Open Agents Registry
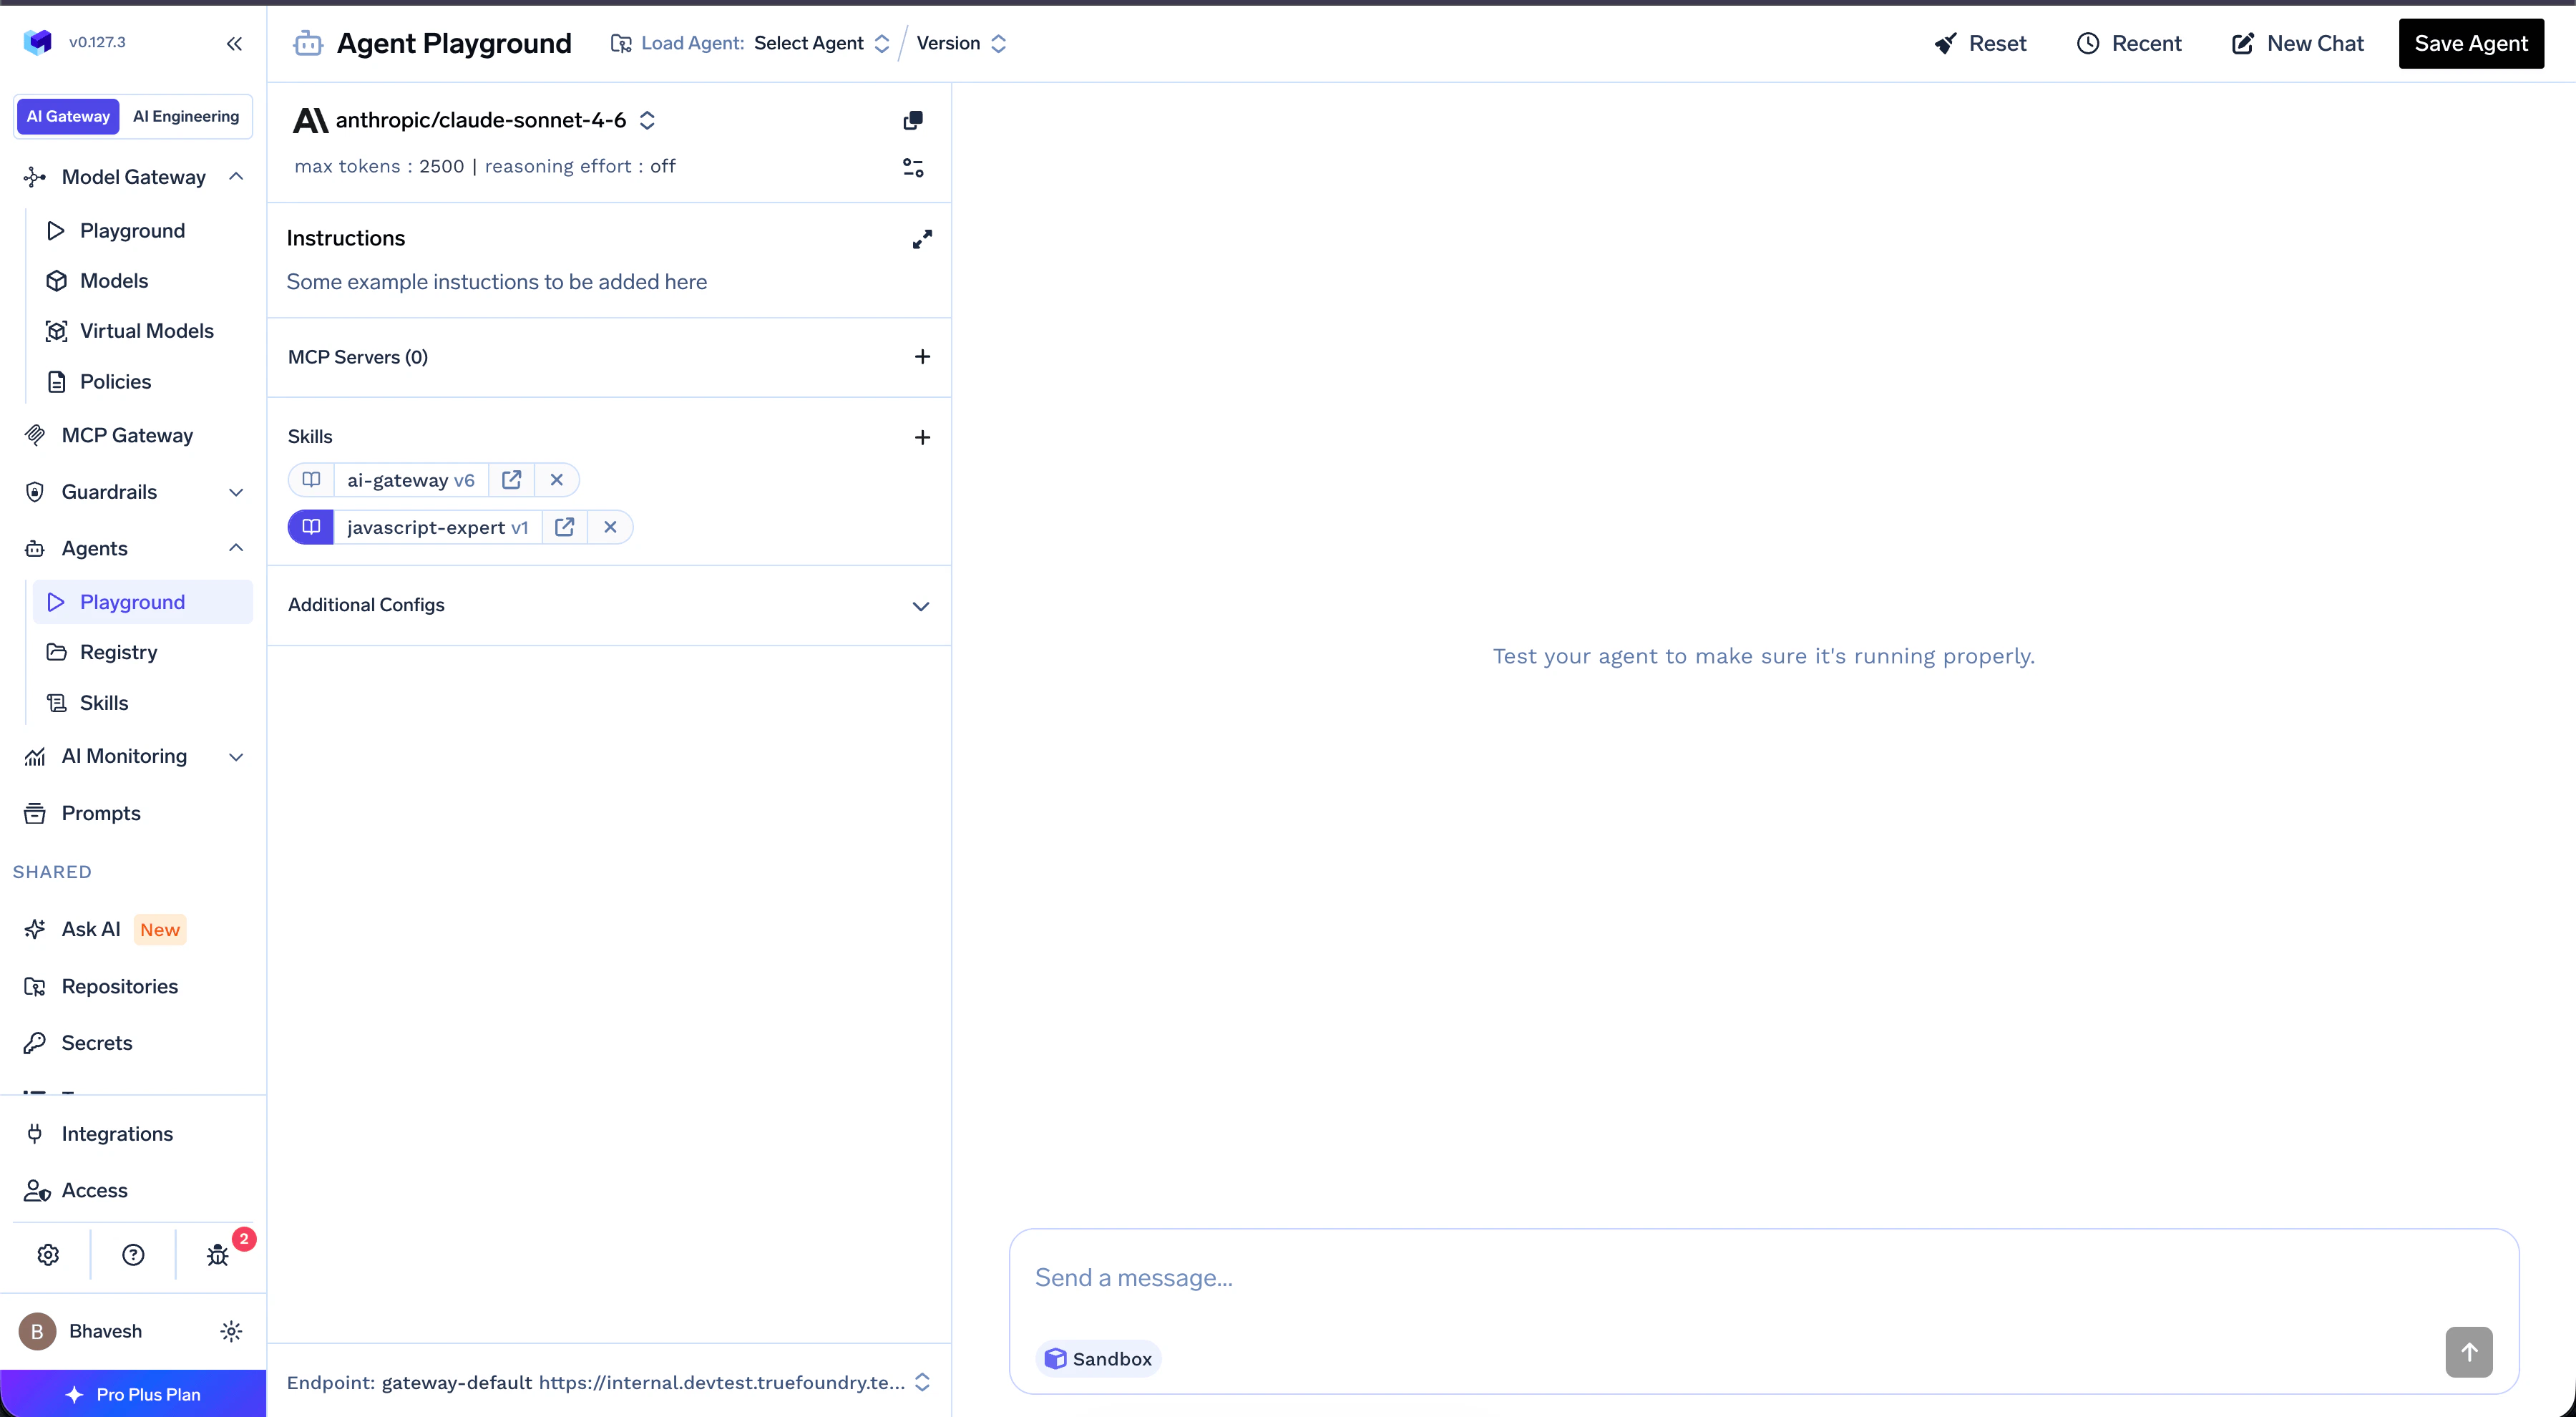 pos(143,652)
